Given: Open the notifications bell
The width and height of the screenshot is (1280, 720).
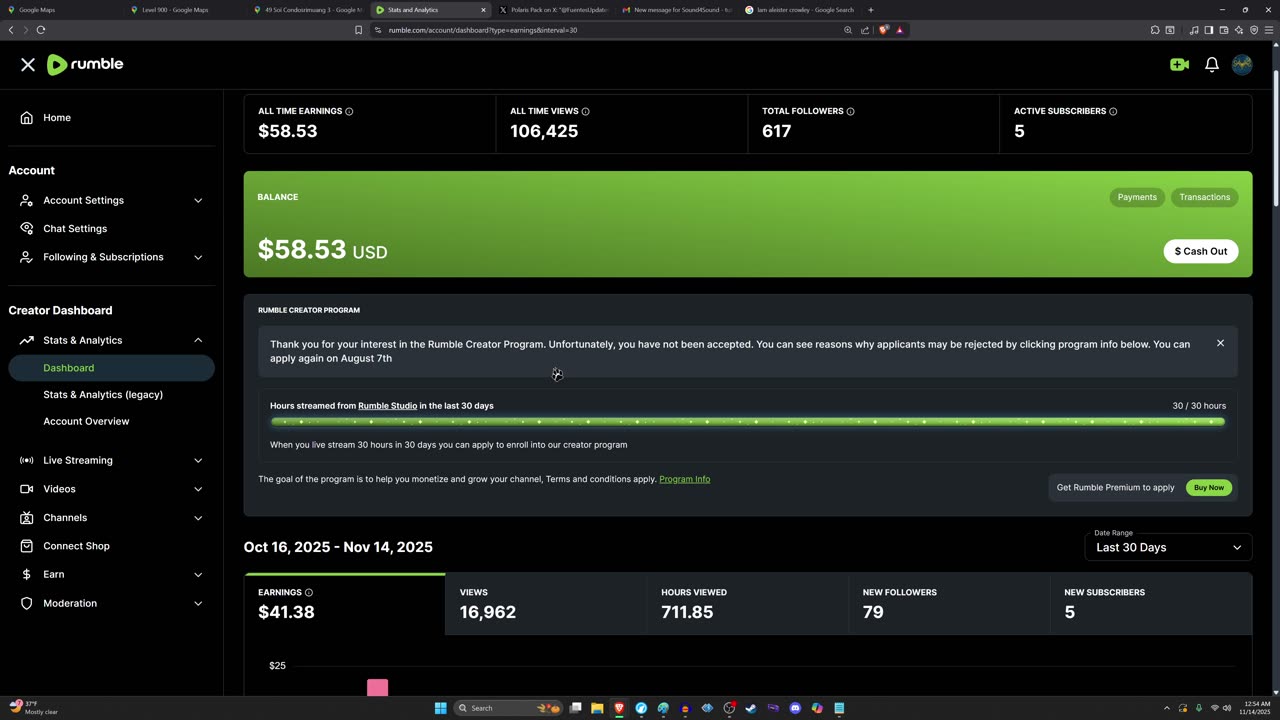Looking at the screenshot, I should 1212,64.
